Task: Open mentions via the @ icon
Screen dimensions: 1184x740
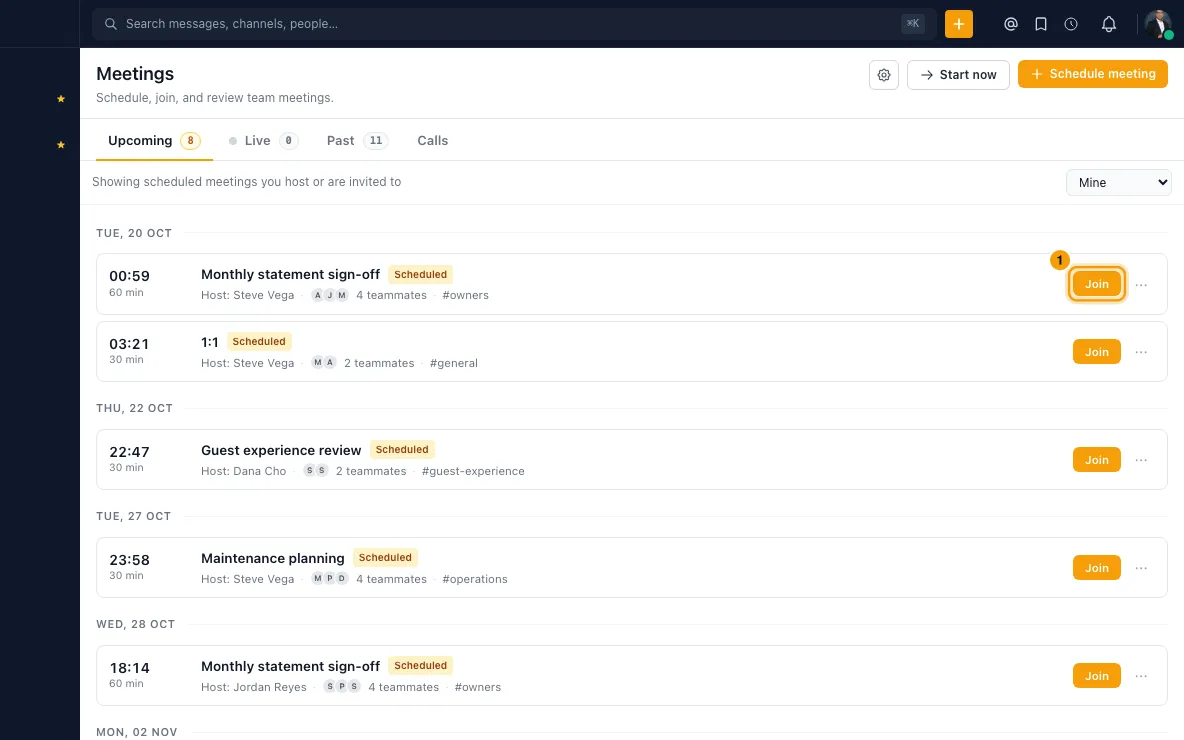Action: pos(1010,24)
